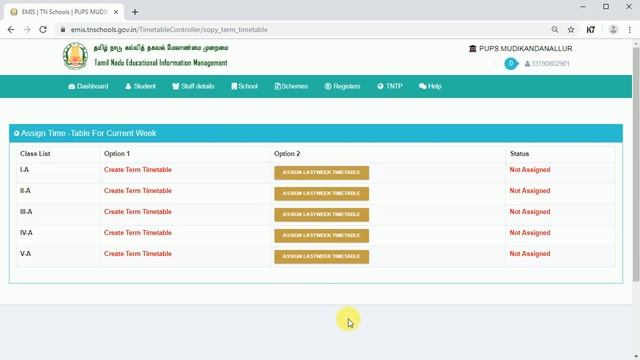Open the blue notification badge
Image resolution: width=640 pixels, height=360 pixels.
point(511,64)
